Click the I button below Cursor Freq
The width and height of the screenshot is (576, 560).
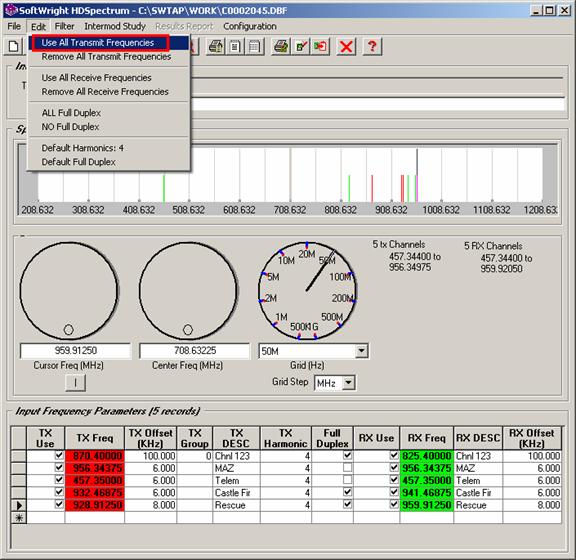tap(75, 383)
